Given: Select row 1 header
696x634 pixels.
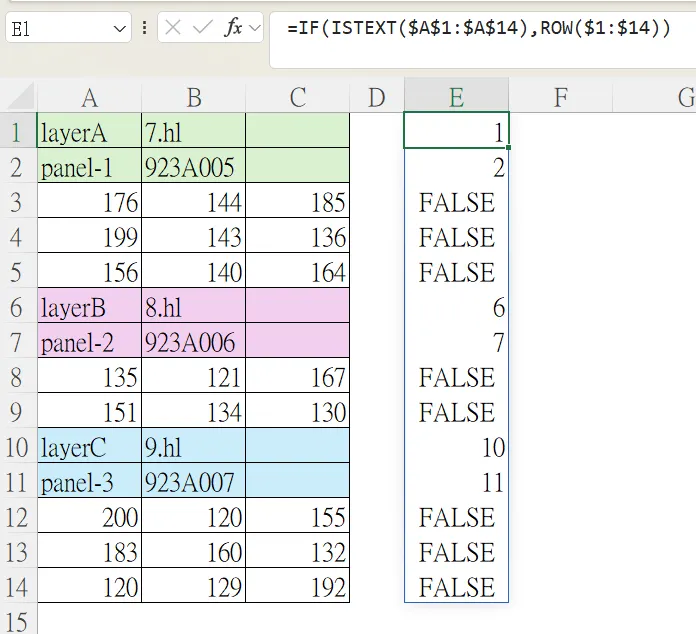Looking at the screenshot, I should coord(19,131).
